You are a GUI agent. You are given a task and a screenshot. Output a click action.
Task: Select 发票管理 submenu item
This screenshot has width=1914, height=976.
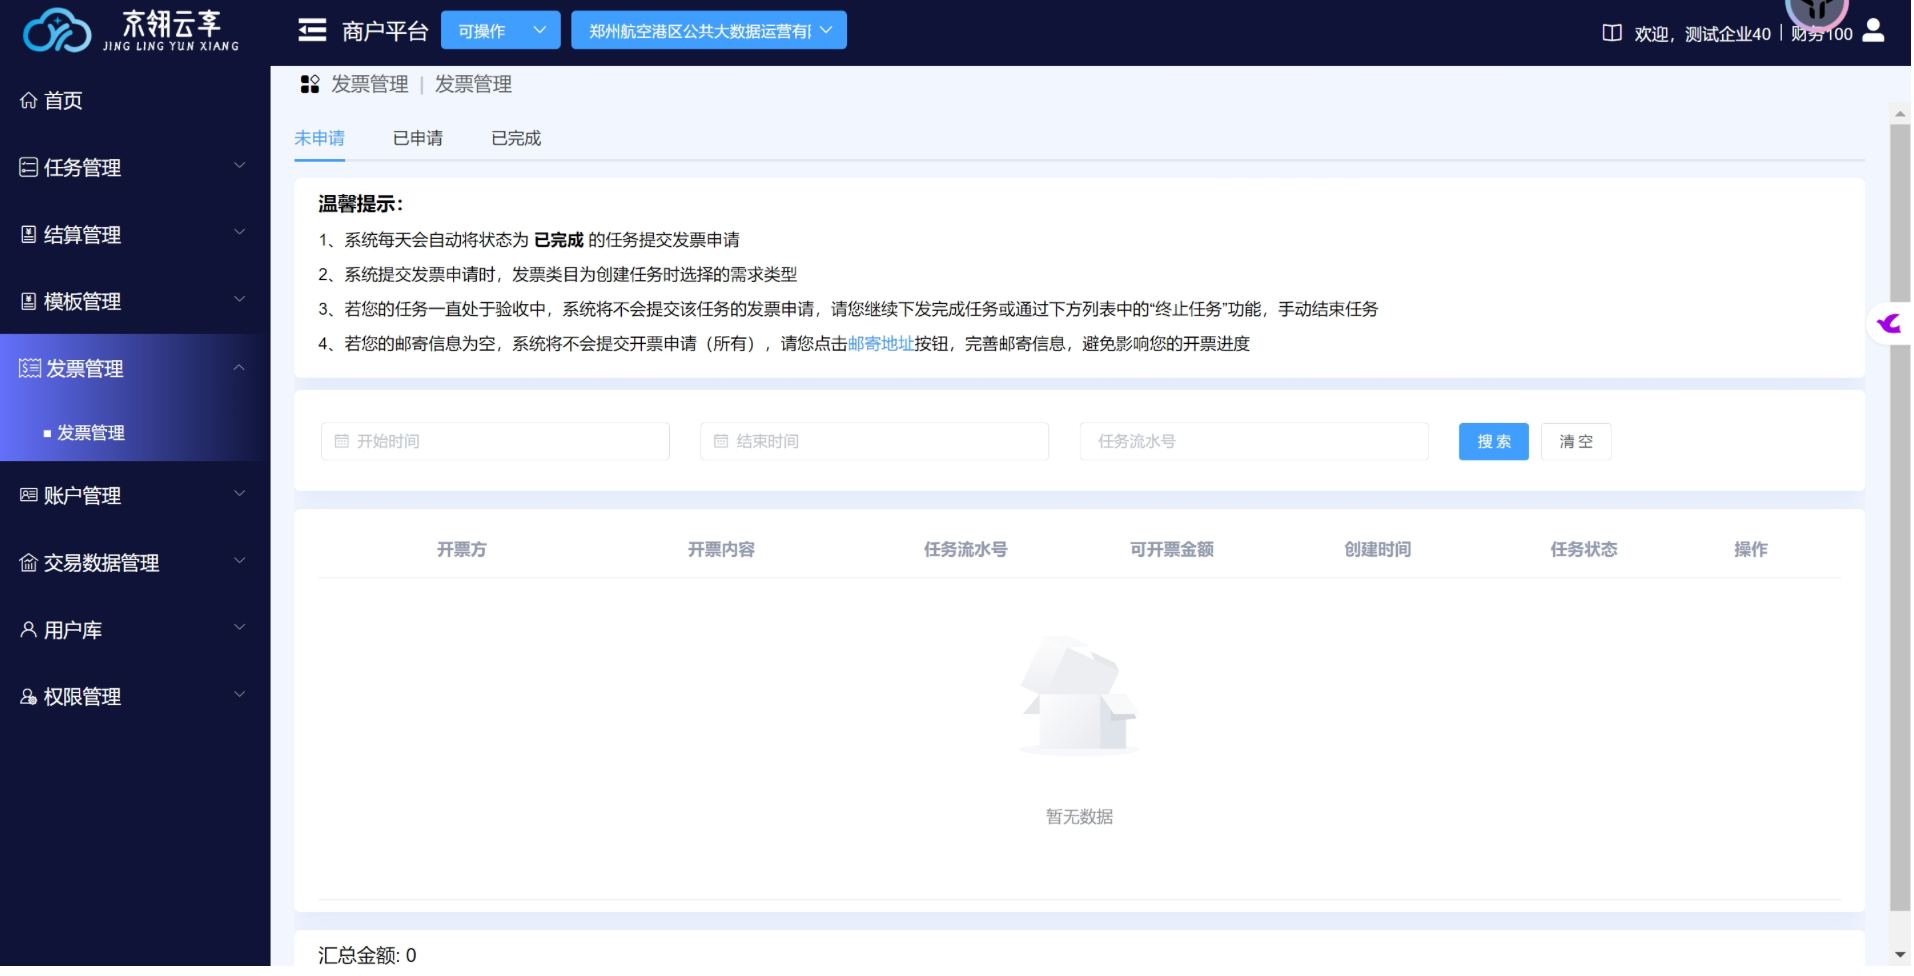point(91,433)
